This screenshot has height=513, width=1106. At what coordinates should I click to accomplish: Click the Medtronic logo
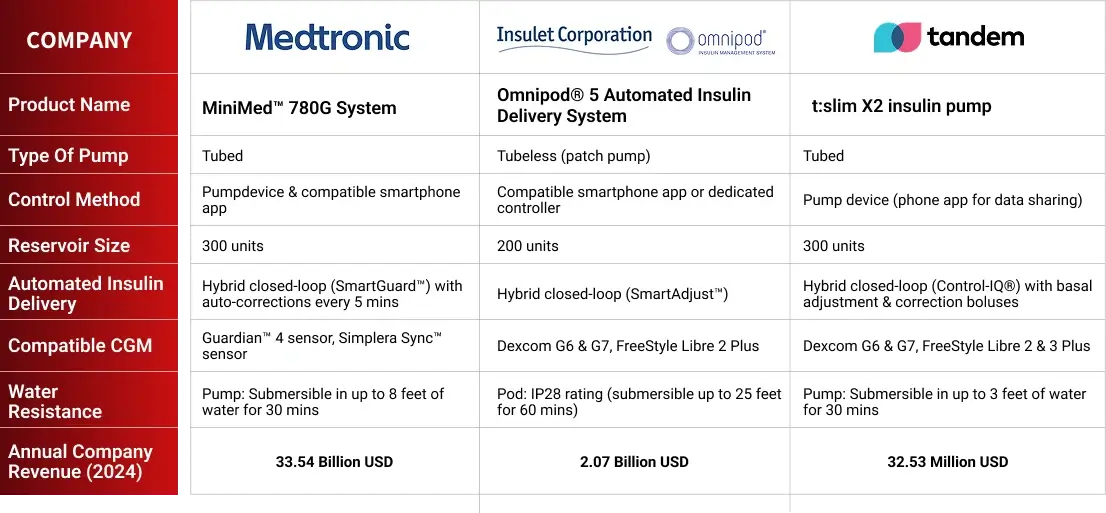(327, 37)
